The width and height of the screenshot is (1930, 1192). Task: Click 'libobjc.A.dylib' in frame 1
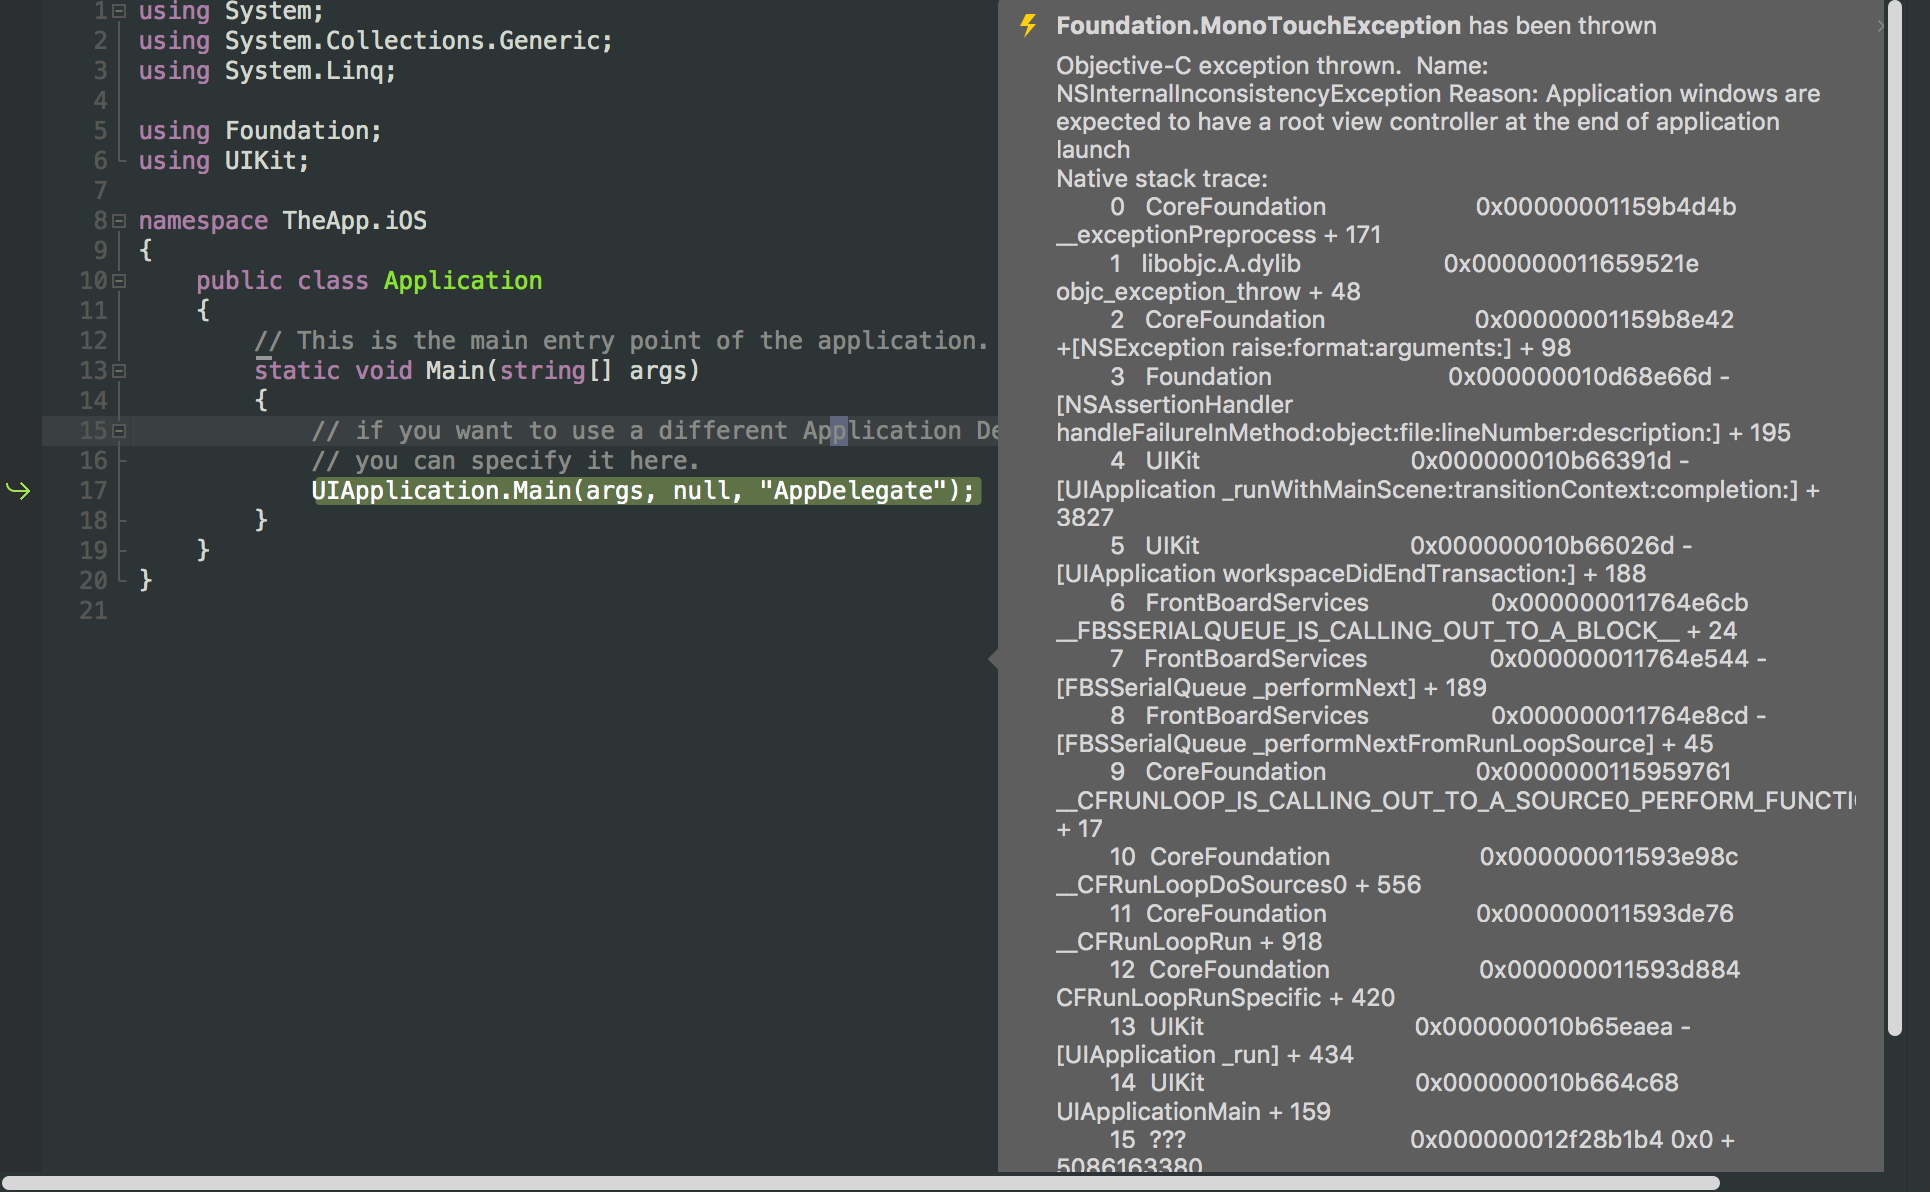tap(1221, 264)
